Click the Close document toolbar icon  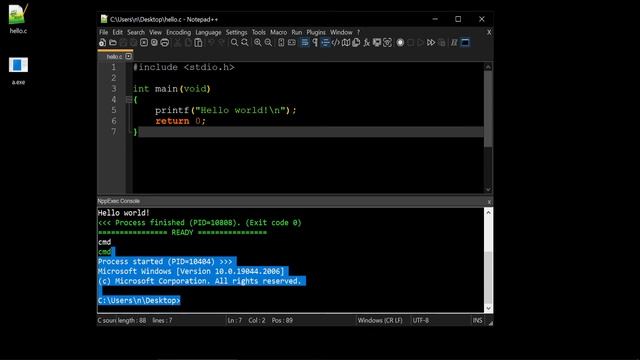(x=144, y=42)
